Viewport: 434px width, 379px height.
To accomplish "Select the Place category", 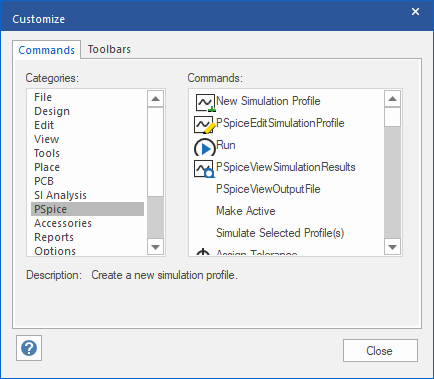I will click(47, 167).
